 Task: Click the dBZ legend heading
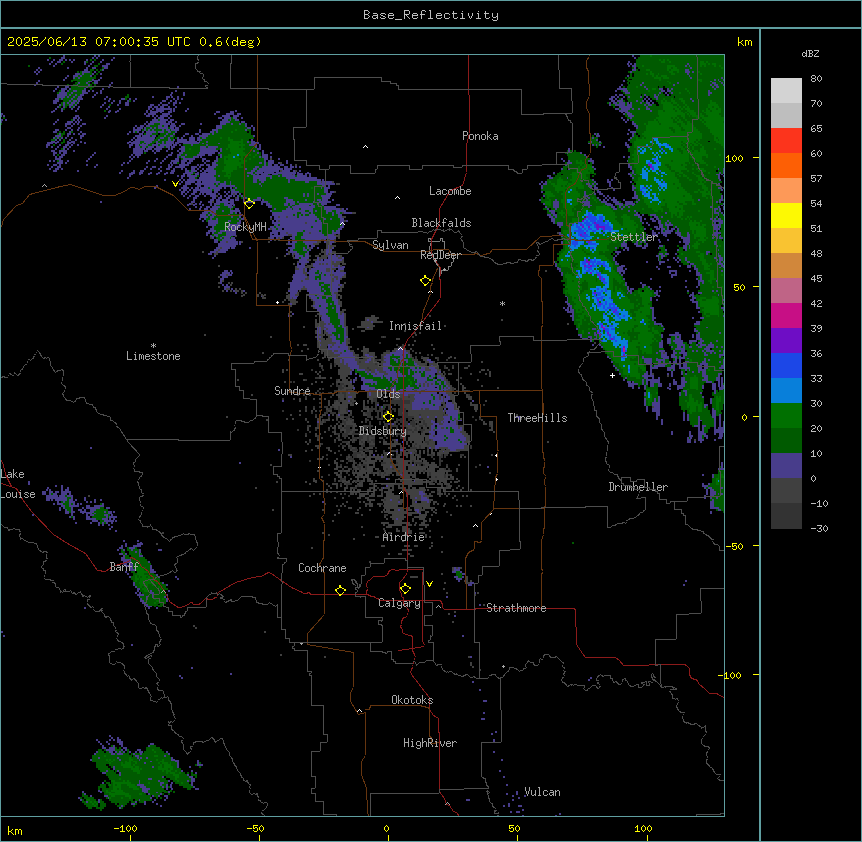(x=810, y=54)
